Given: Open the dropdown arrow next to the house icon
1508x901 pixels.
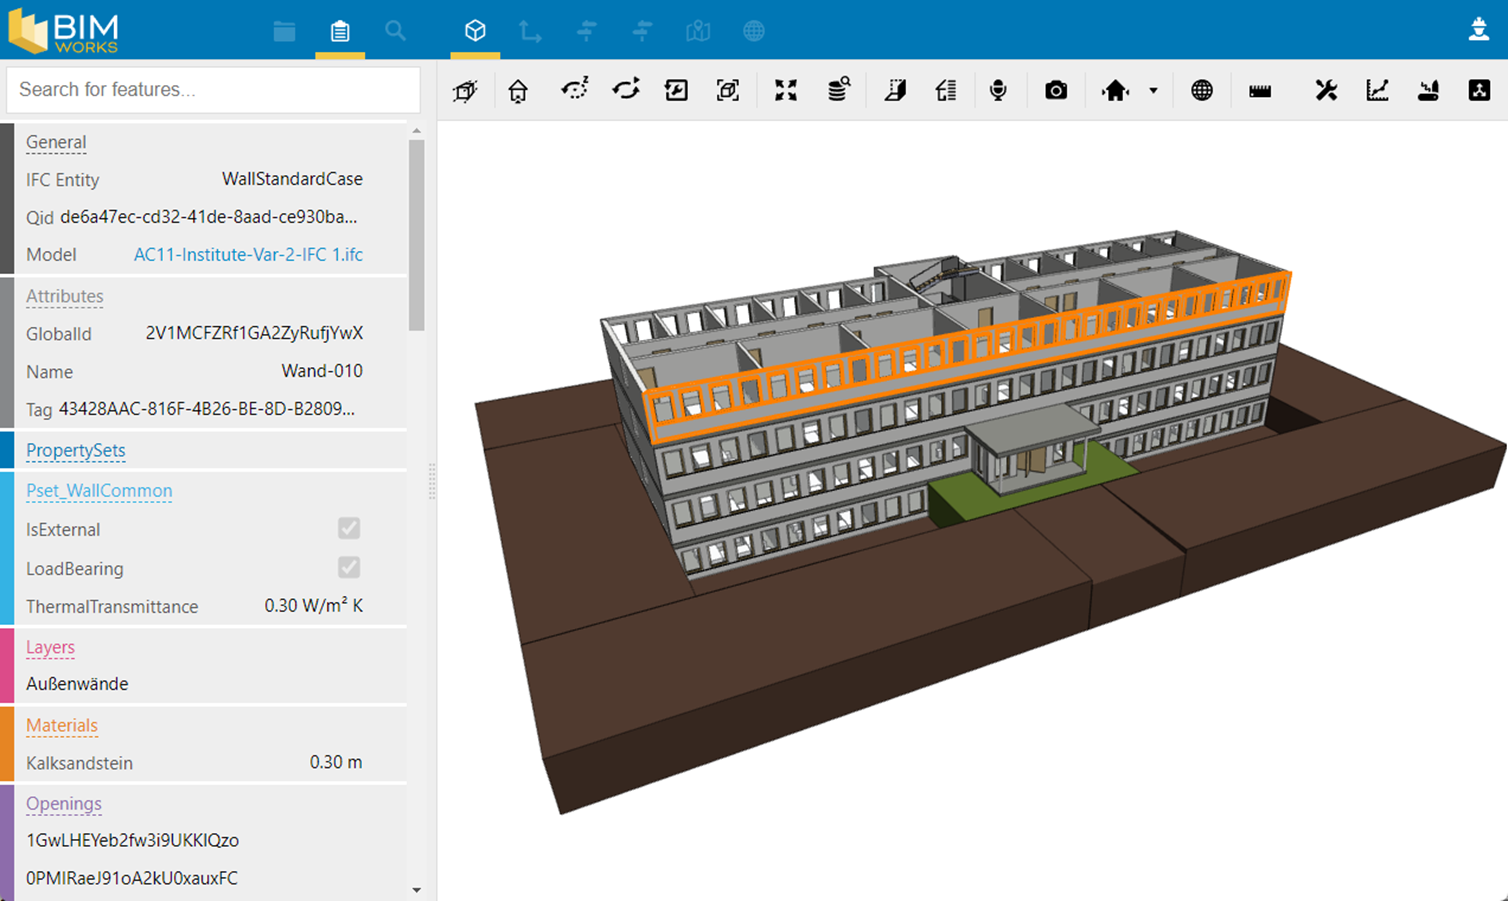Looking at the screenshot, I should coord(1154,90).
